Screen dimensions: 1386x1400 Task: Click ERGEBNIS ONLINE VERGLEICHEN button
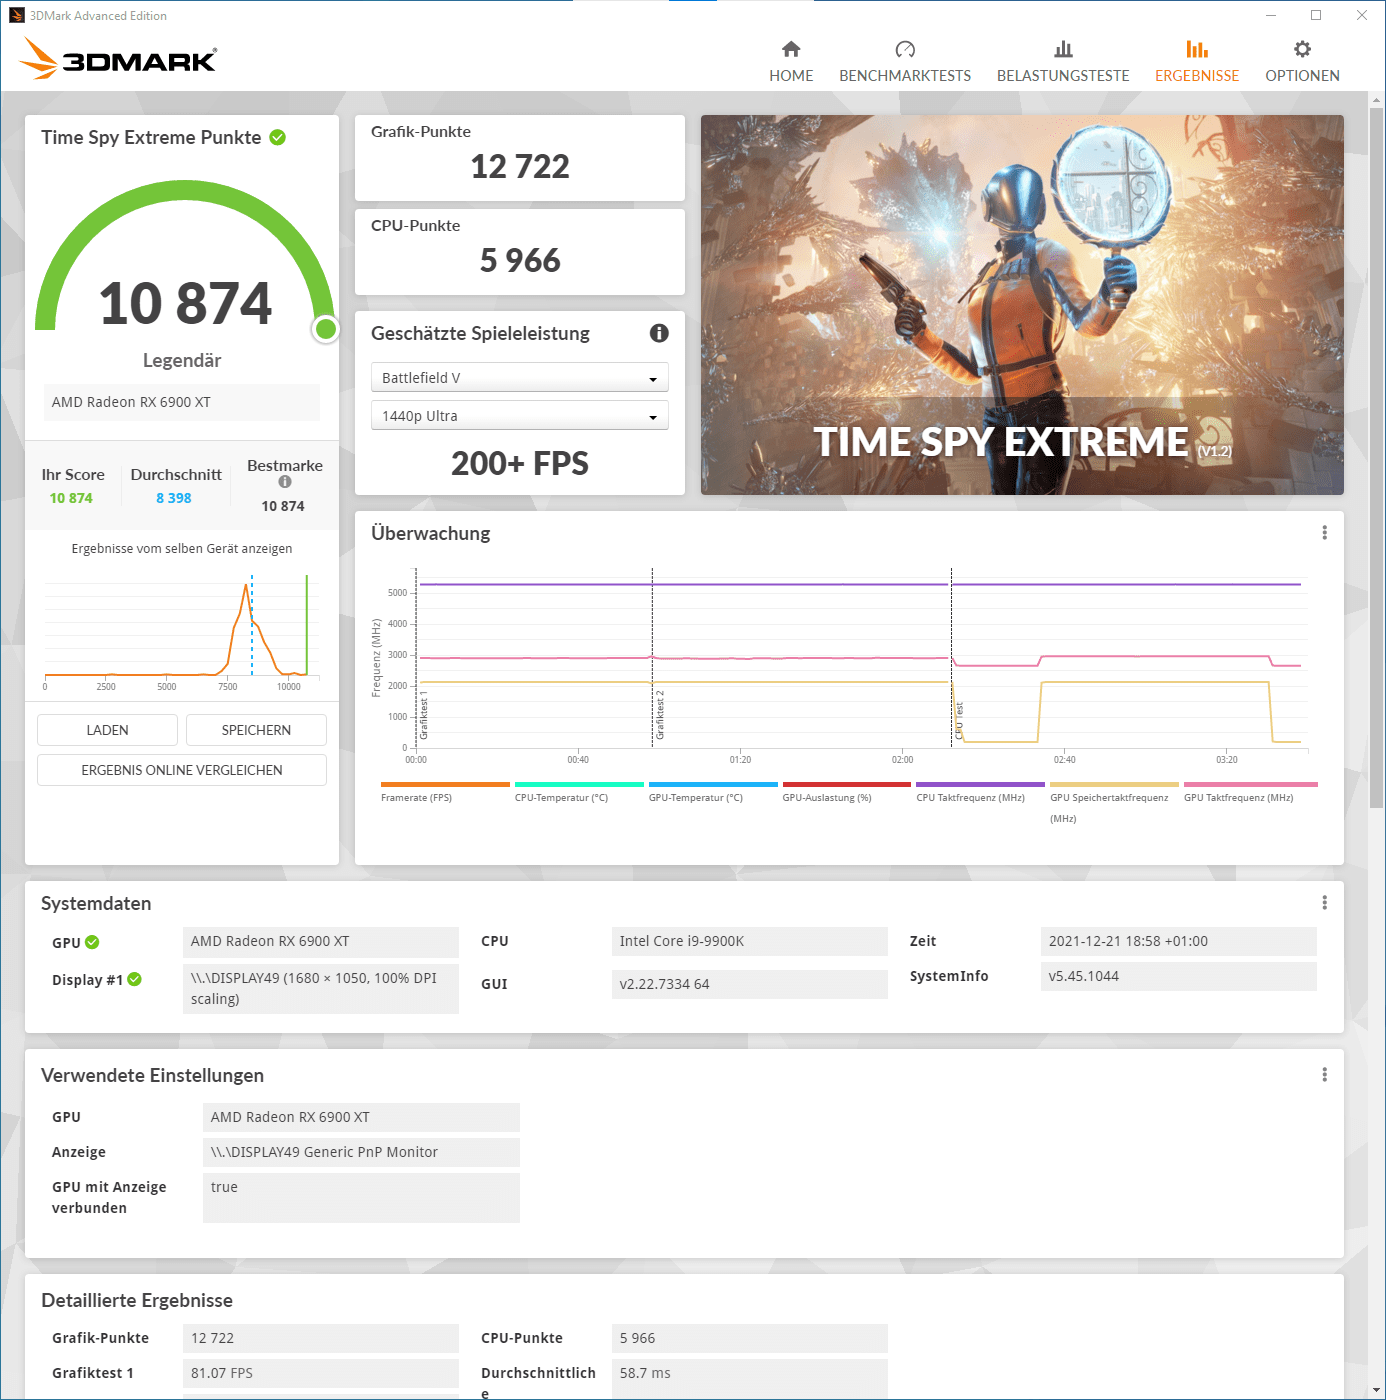tap(182, 770)
